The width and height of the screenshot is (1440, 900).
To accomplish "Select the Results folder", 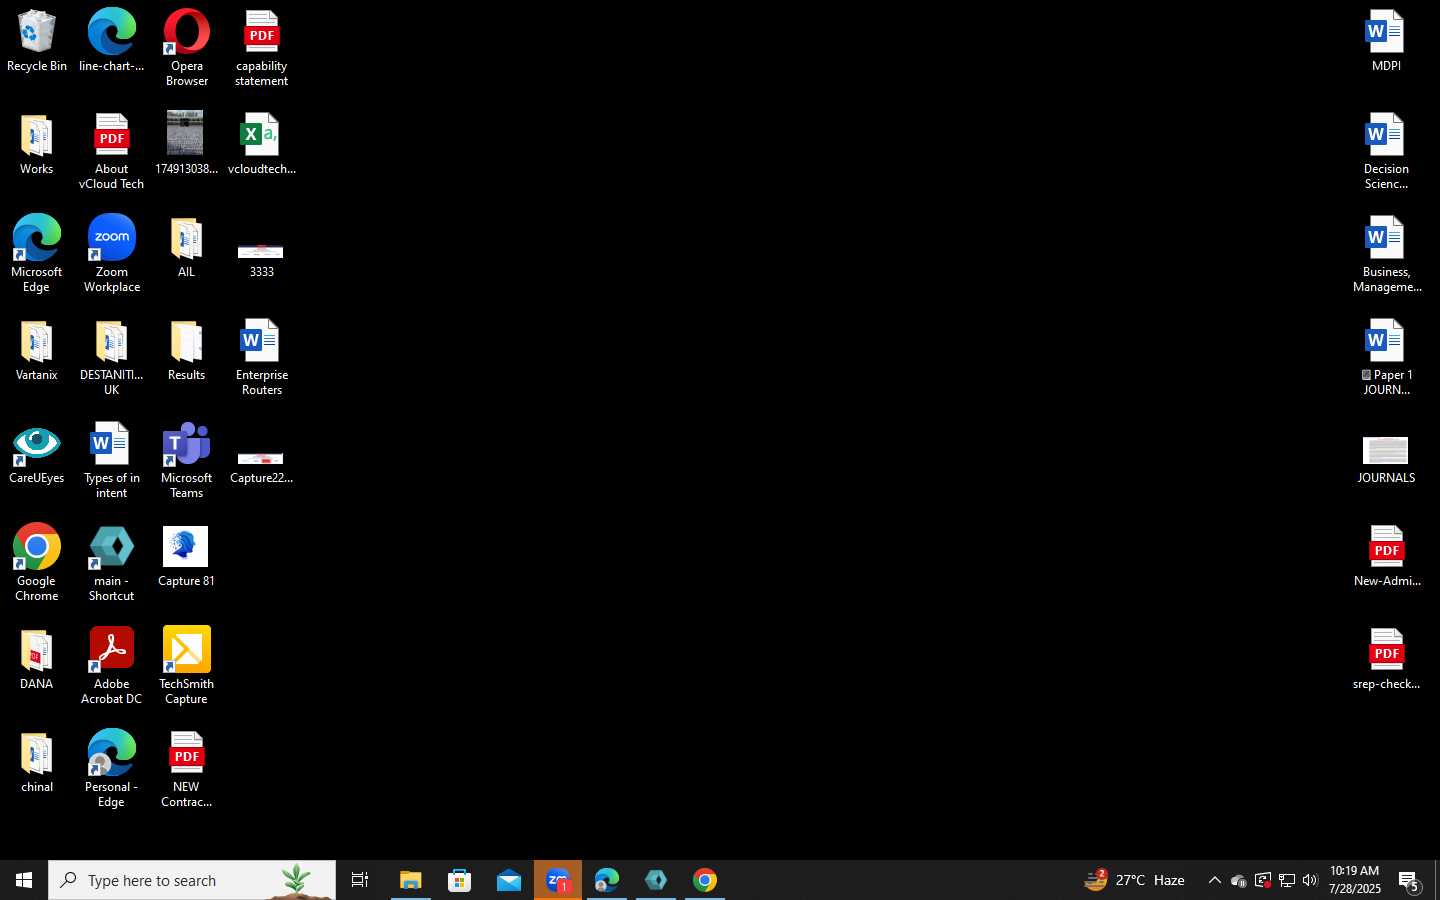I will tap(187, 350).
